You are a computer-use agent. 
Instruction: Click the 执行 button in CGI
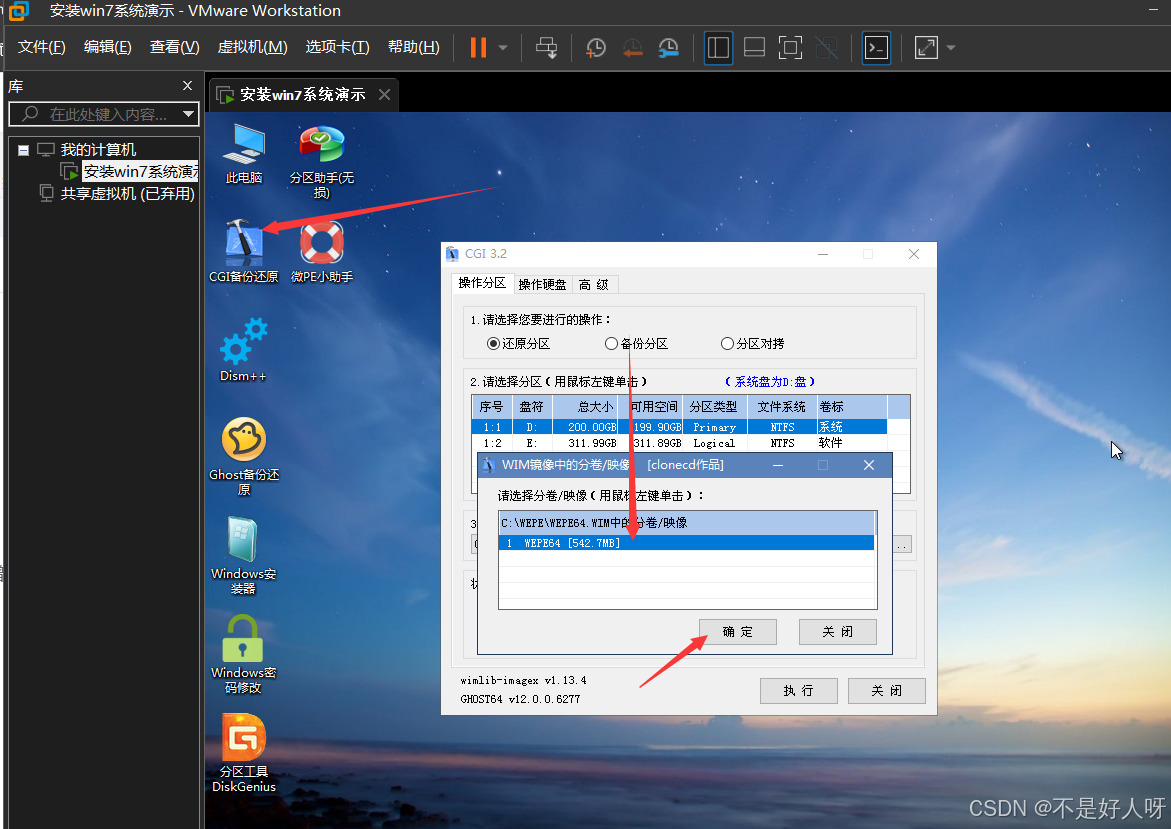[x=798, y=691]
